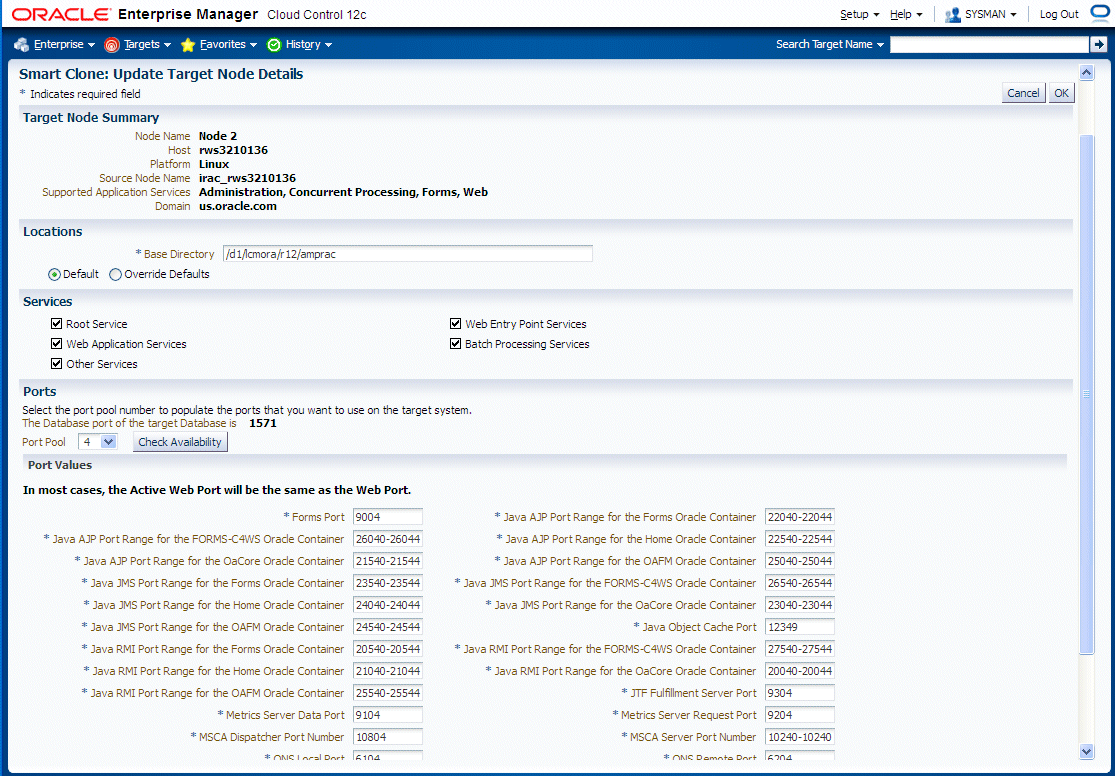Toggle the Web Entry Point Services checkbox
This screenshot has height=776, width=1115.
coord(455,324)
